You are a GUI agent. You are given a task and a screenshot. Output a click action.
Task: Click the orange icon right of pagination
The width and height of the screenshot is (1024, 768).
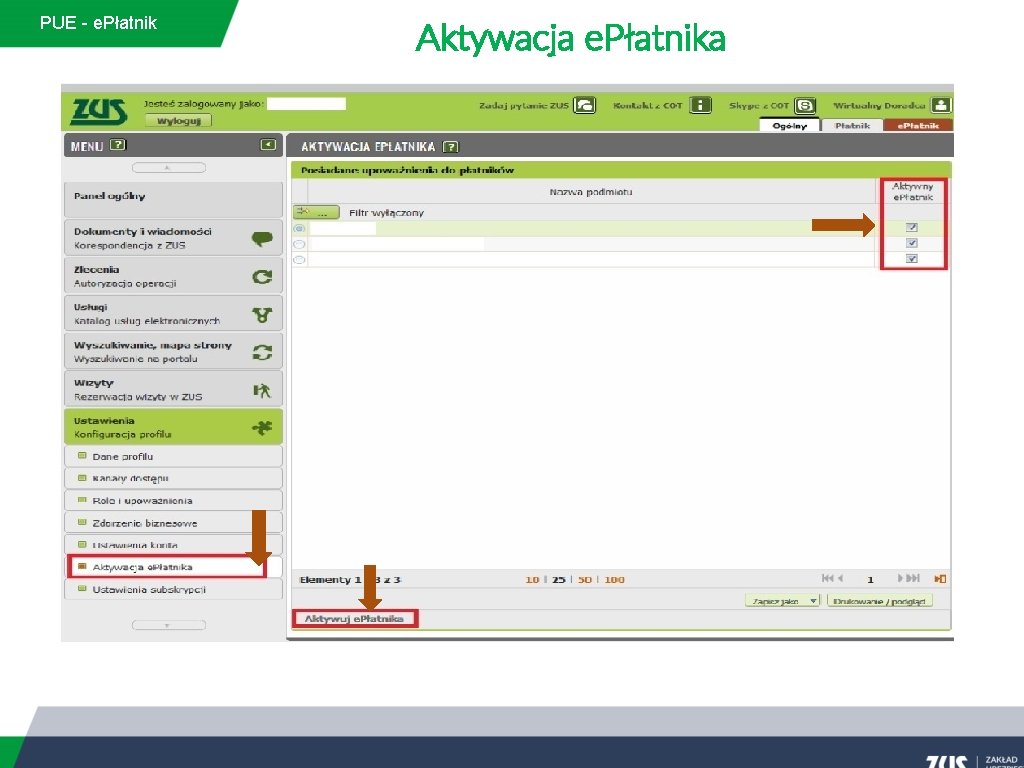click(940, 579)
